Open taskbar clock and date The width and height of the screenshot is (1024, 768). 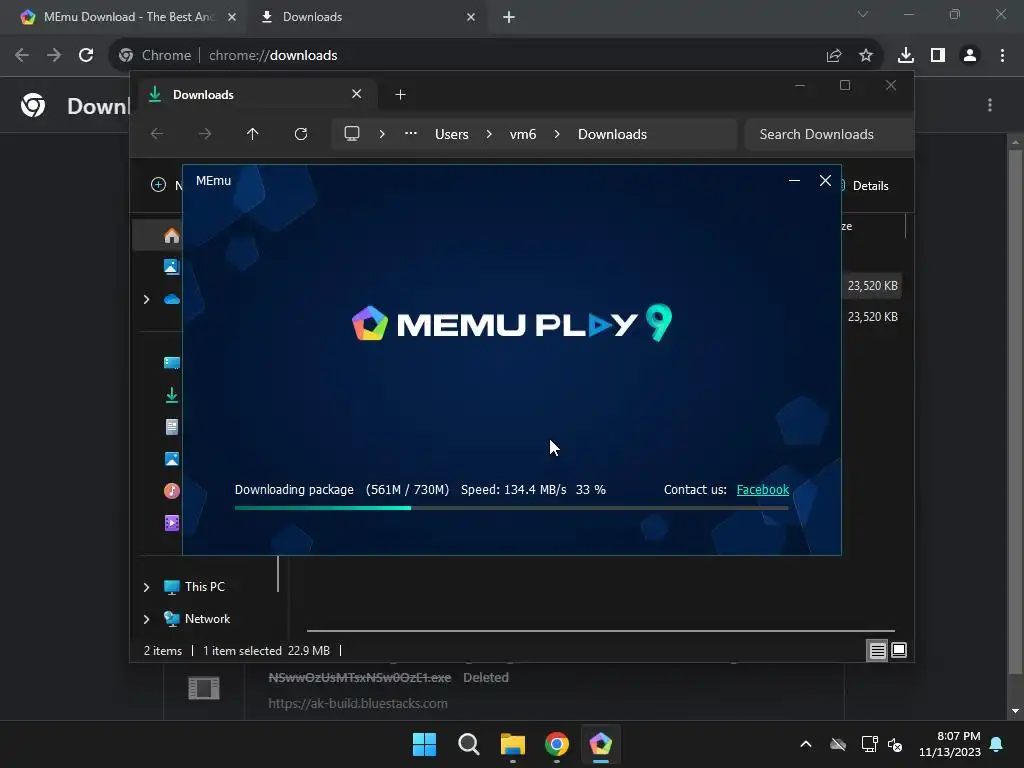[950, 744]
